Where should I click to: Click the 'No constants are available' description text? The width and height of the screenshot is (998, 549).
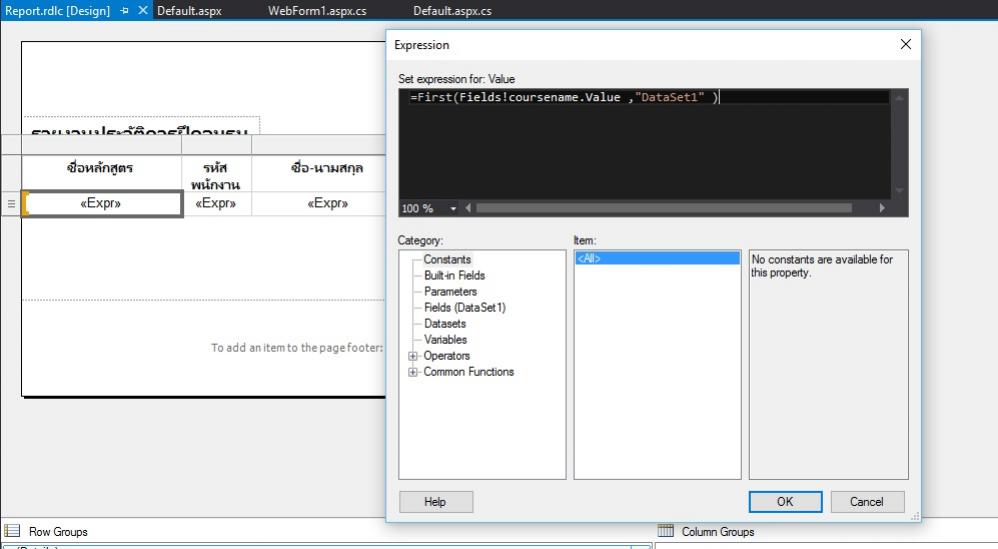[821, 266]
